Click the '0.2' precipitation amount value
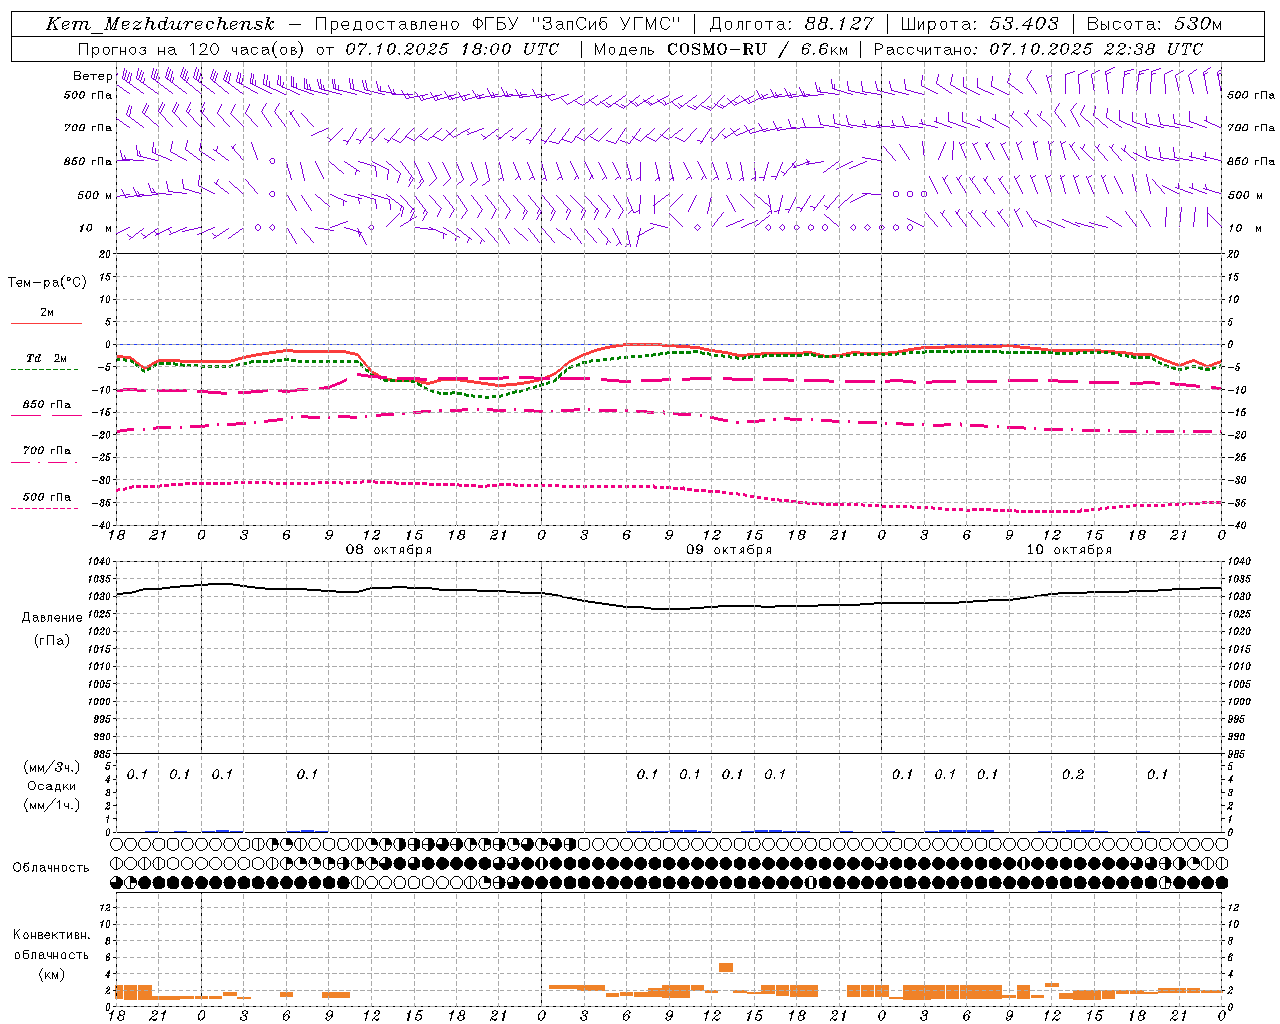Viewport: 1280px width, 1024px height. click(x=1073, y=775)
